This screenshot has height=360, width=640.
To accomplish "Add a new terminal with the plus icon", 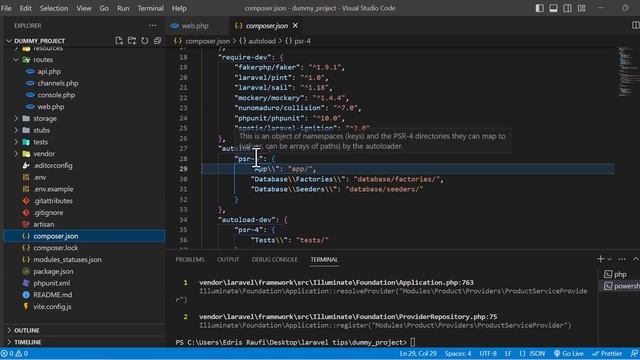I will point(600,259).
